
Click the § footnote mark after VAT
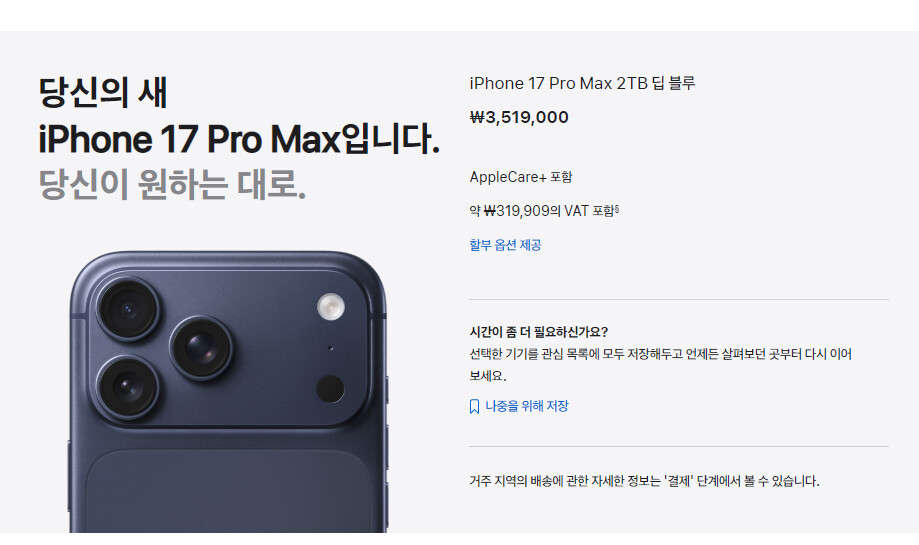click(x=617, y=208)
